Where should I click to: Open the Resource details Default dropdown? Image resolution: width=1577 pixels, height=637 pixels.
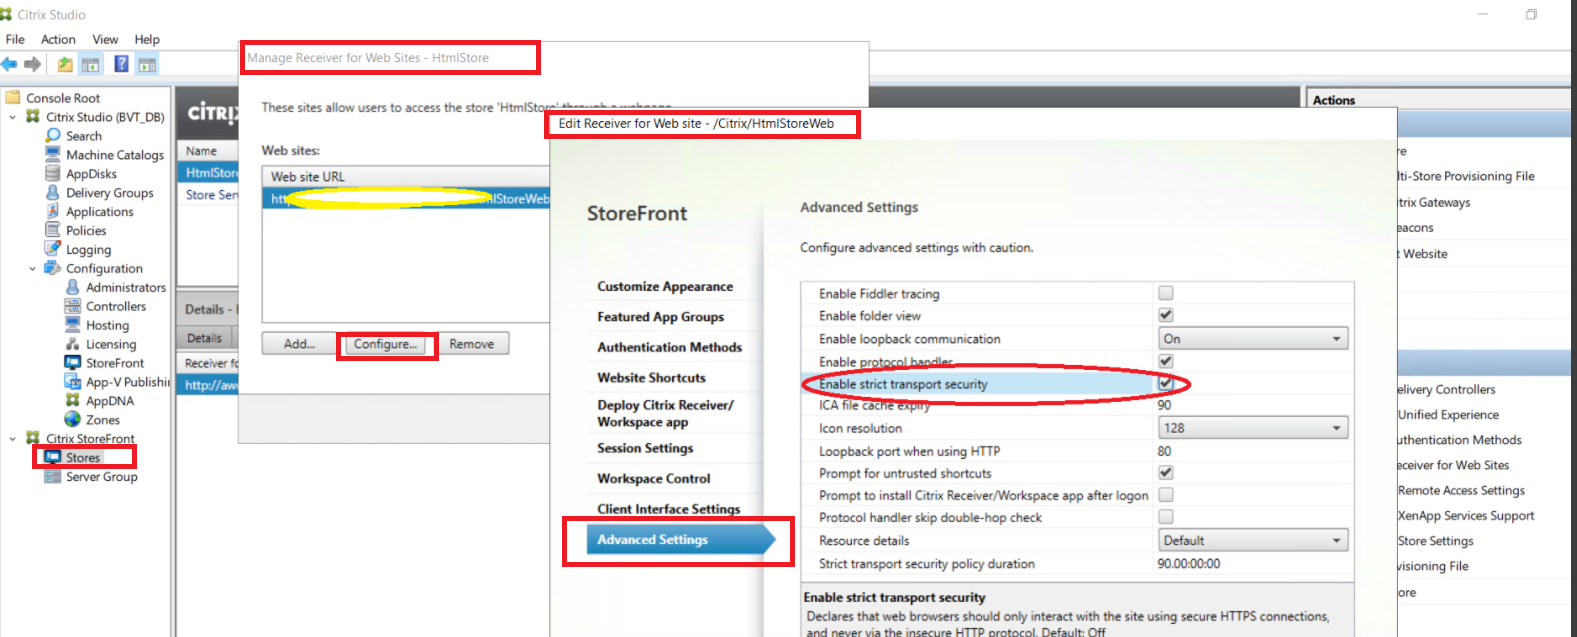(x=1253, y=540)
